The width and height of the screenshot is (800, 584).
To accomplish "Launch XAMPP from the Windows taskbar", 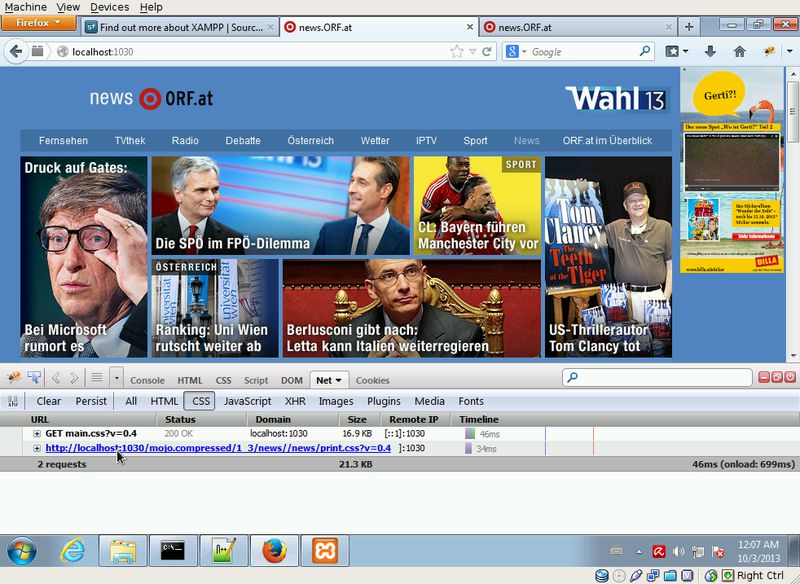I will tap(321, 551).
